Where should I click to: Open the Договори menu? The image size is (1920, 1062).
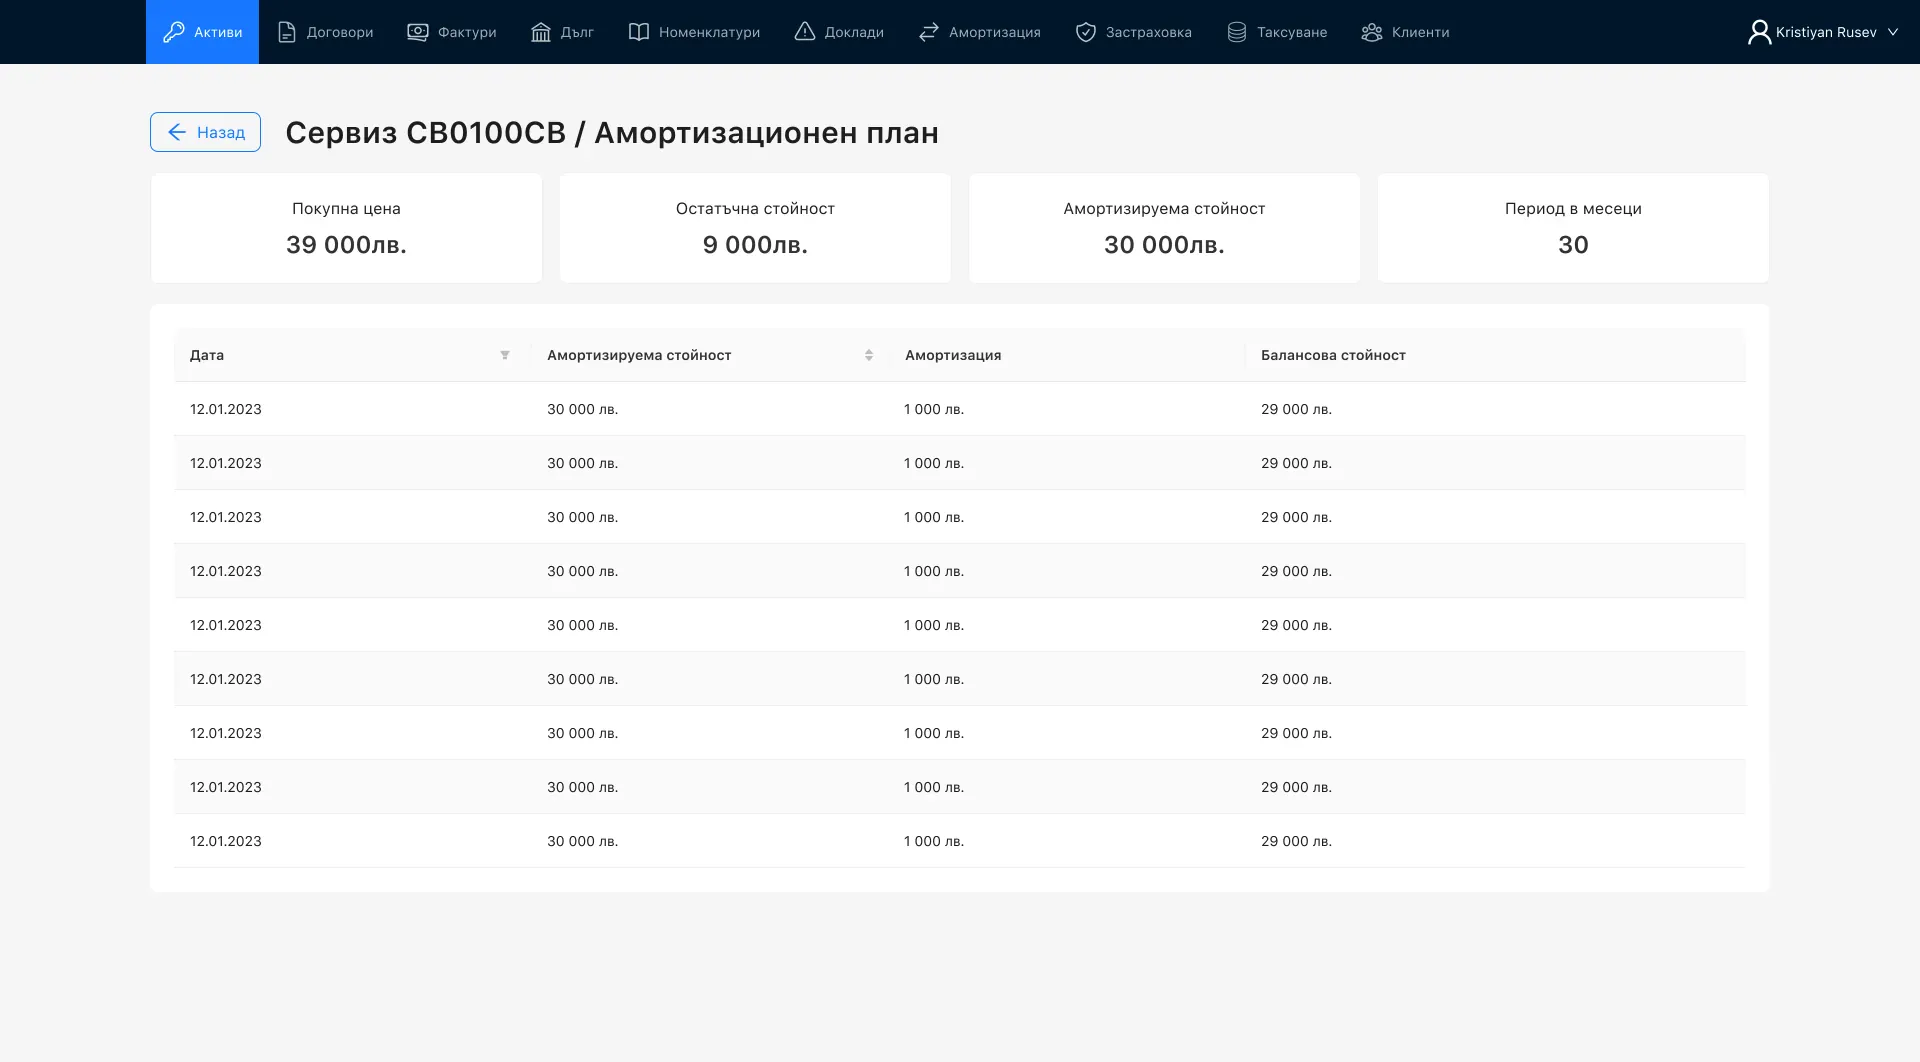pyautogui.click(x=325, y=32)
